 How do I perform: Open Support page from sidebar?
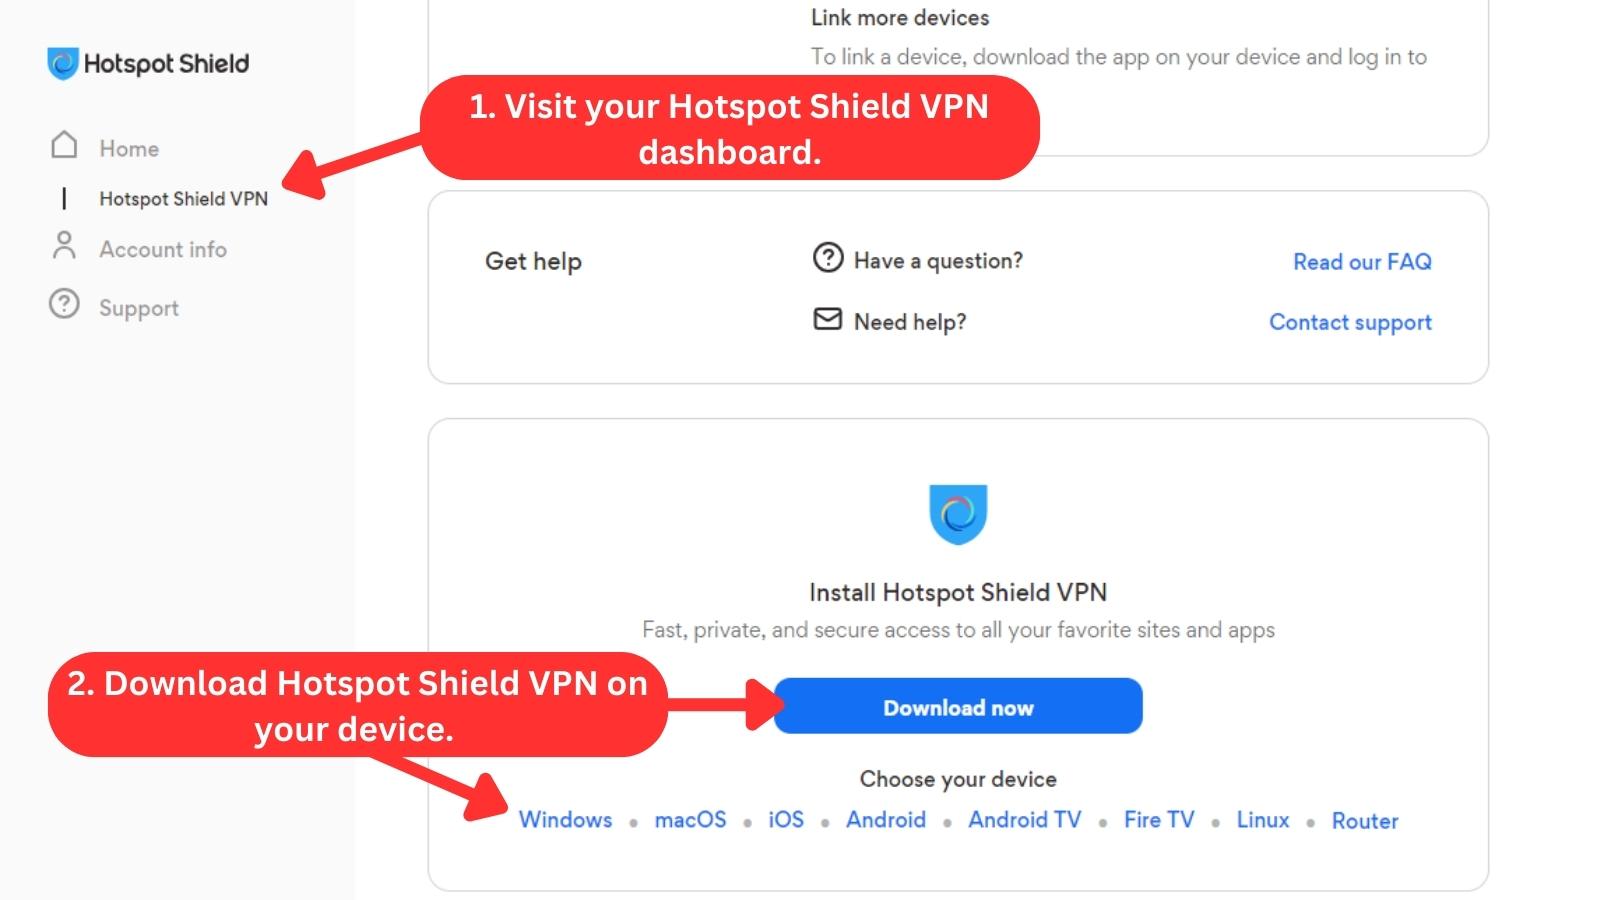tap(139, 308)
